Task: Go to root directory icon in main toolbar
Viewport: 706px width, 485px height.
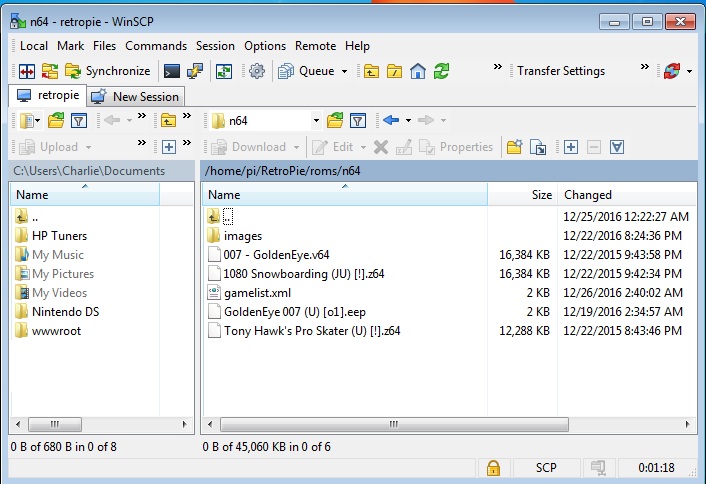Action: click(394, 71)
